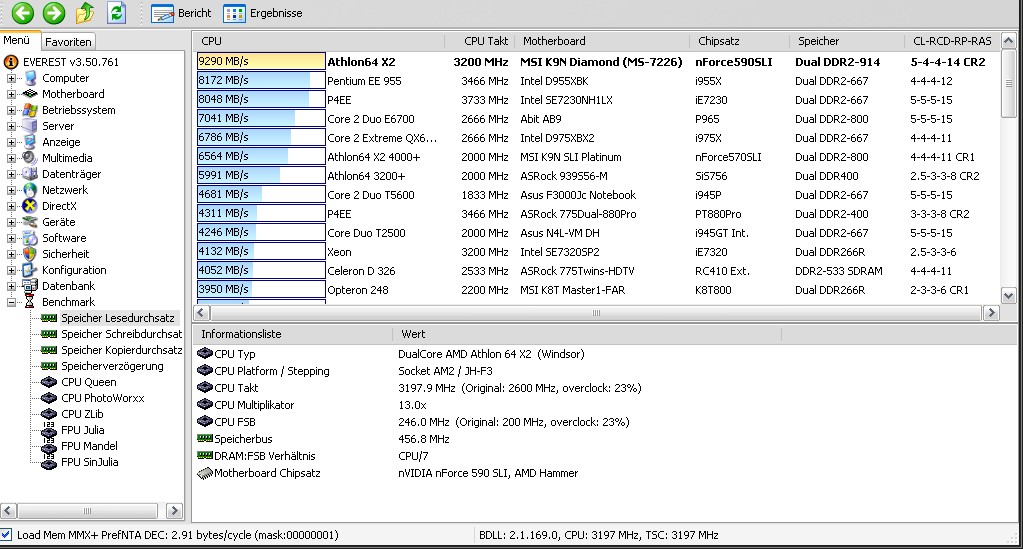Click the 9290 MB/s result bar
Viewport: 1023px width, 549px height.
[261, 61]
